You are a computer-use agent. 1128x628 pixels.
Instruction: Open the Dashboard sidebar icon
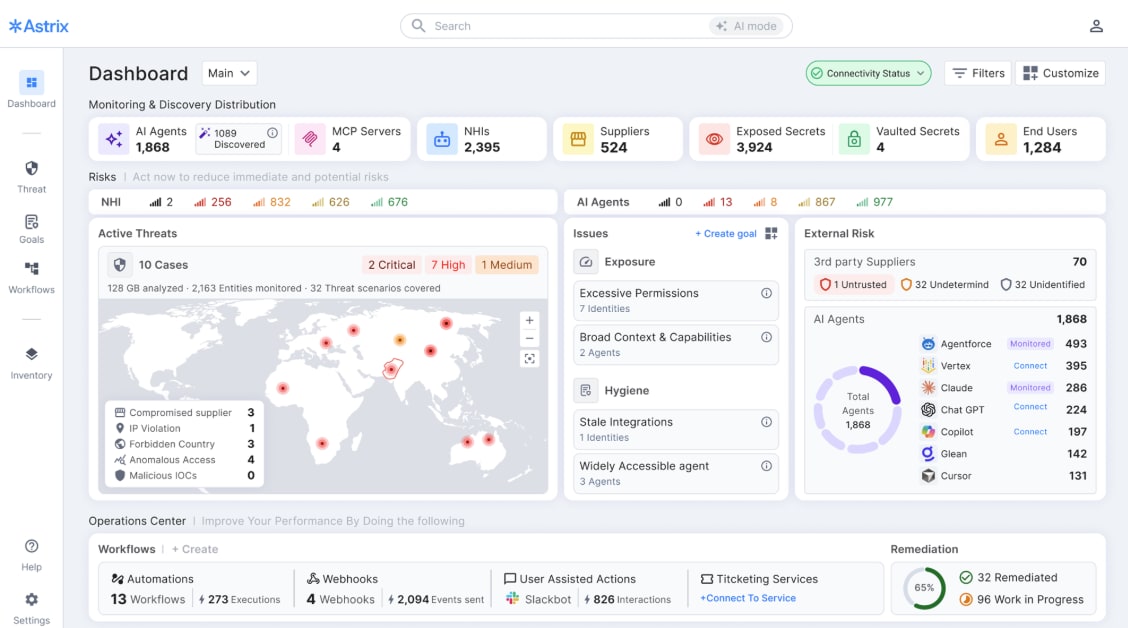[x=32, y=83]
